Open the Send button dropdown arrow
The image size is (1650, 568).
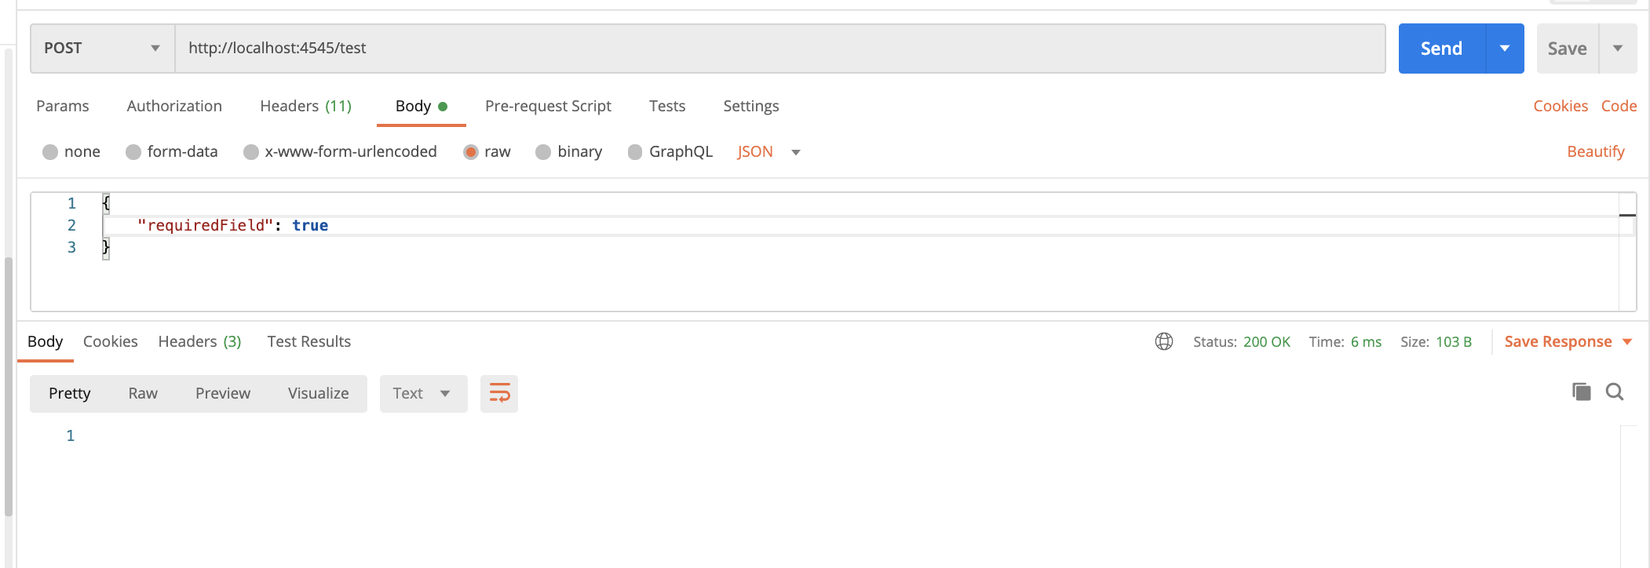point(1504,48)
